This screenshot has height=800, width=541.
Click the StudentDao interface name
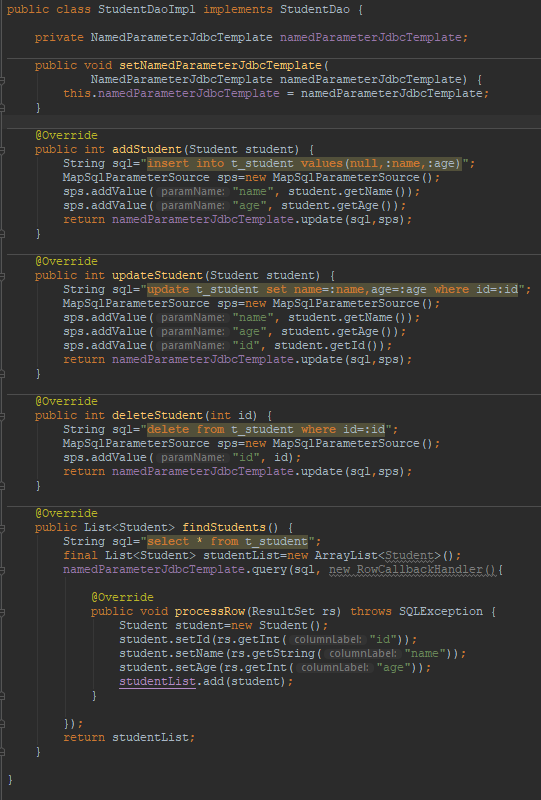(314, 9)
